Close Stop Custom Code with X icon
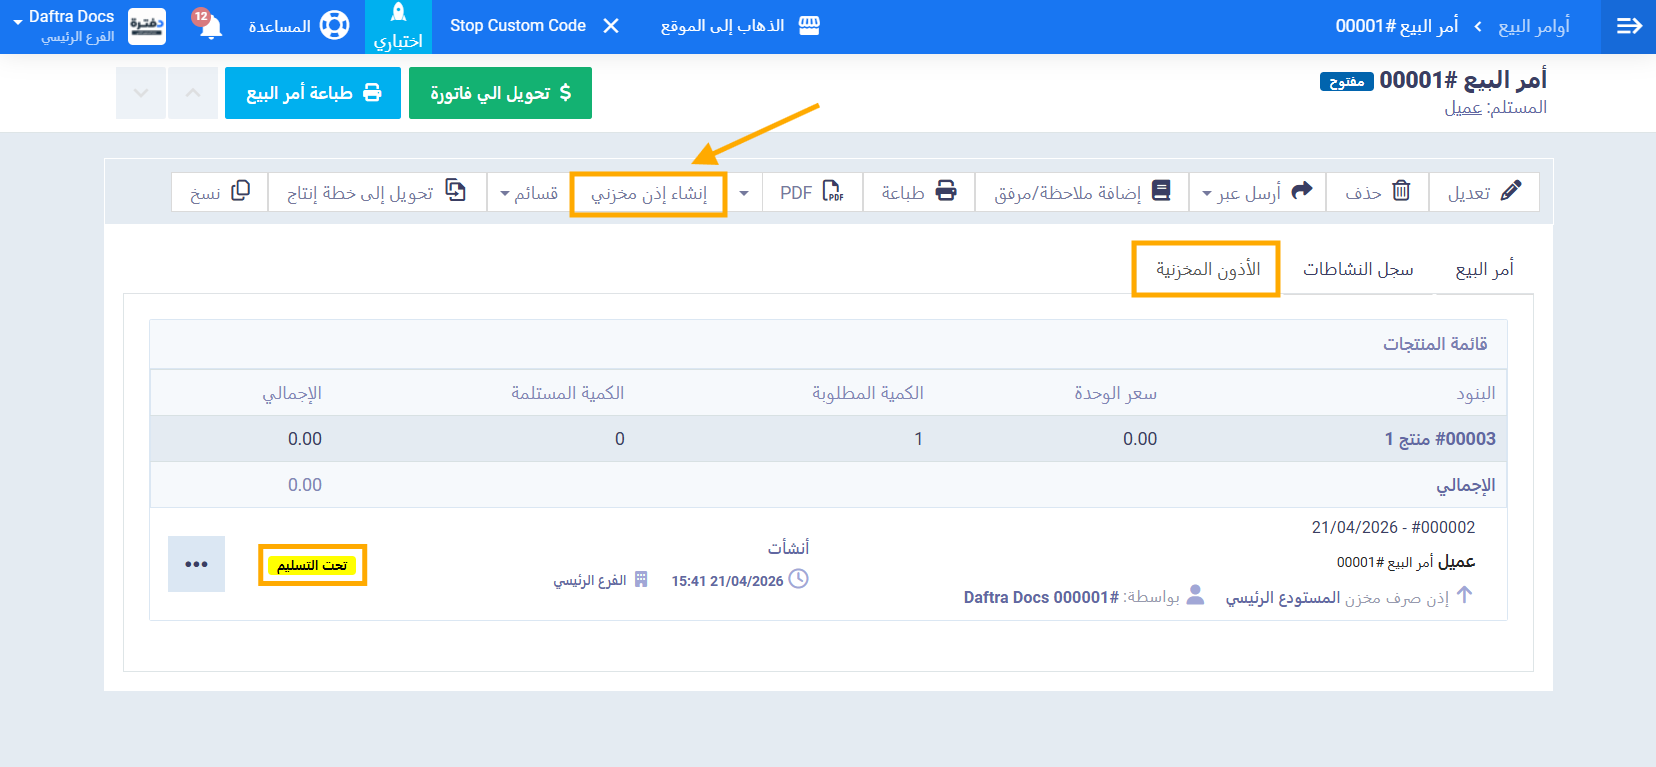Image resolution: width=1656 pixels, height=767 pixels. 611,26
